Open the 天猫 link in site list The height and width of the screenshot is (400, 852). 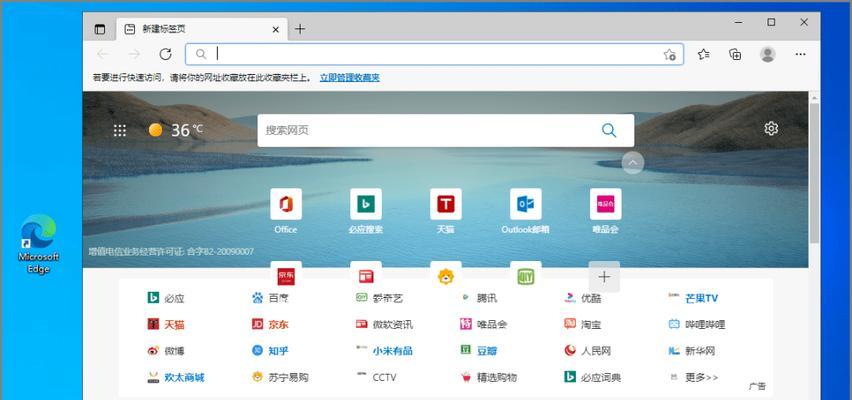pyautogui.click(x=166, y=324)
